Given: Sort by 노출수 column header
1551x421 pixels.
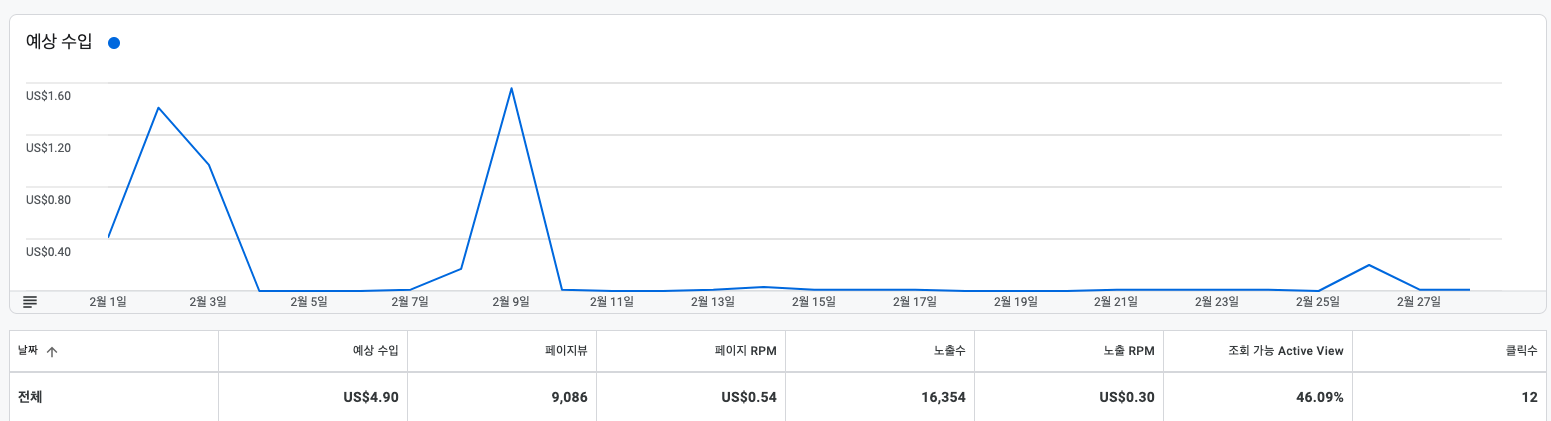Looking at the screenshot, I should [948, 351].
